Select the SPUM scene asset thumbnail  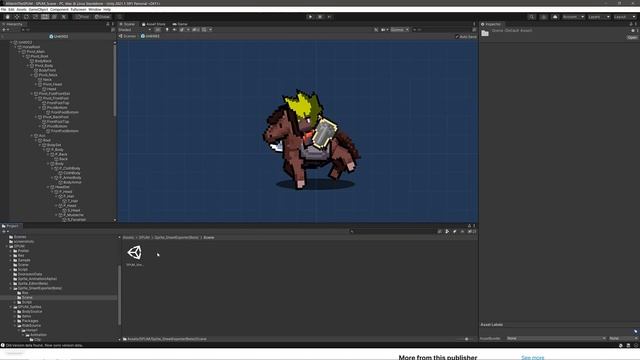click(134, 253)
